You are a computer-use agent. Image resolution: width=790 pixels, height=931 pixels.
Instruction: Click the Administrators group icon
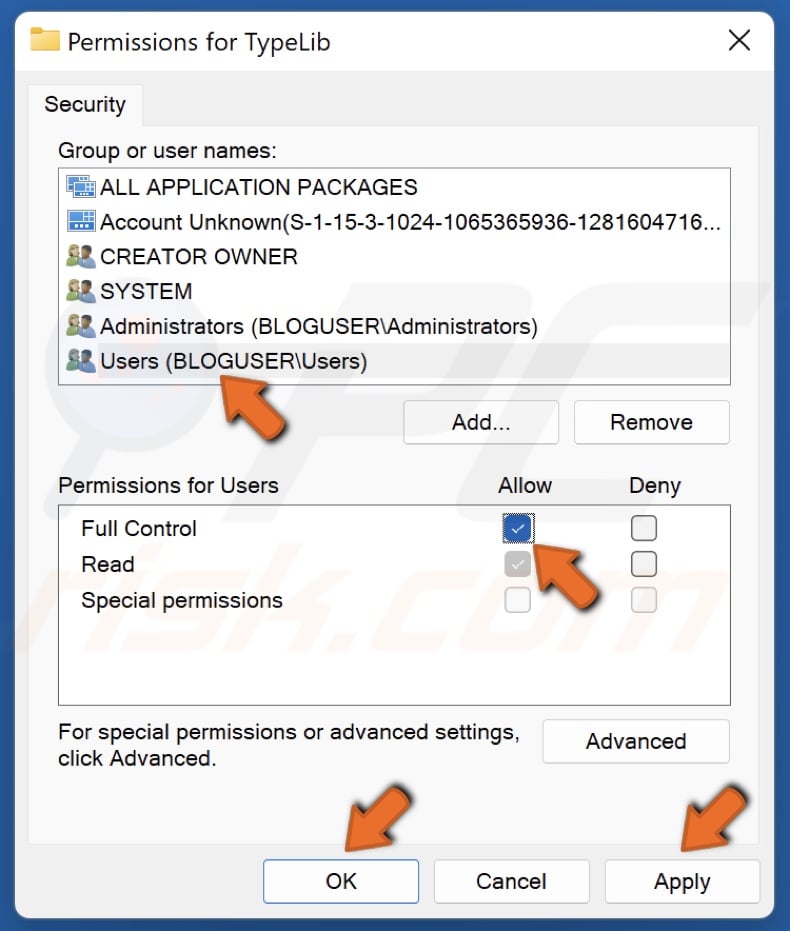click(x=80, y=327)
